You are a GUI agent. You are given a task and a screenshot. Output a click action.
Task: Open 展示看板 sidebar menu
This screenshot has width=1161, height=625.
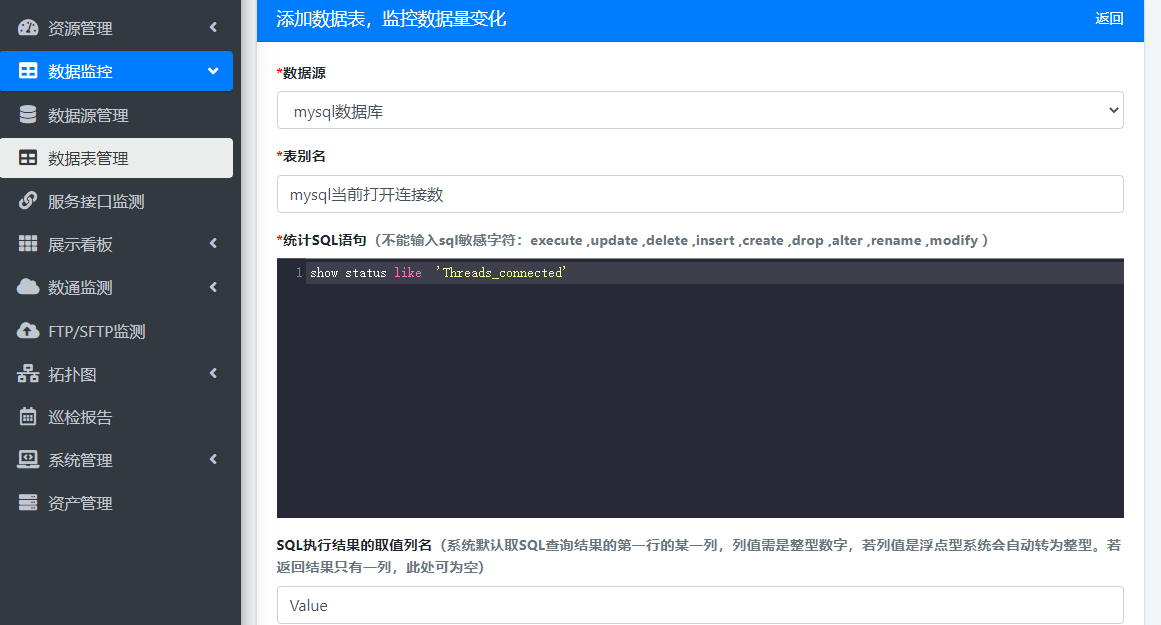click(x=116, y=244)
